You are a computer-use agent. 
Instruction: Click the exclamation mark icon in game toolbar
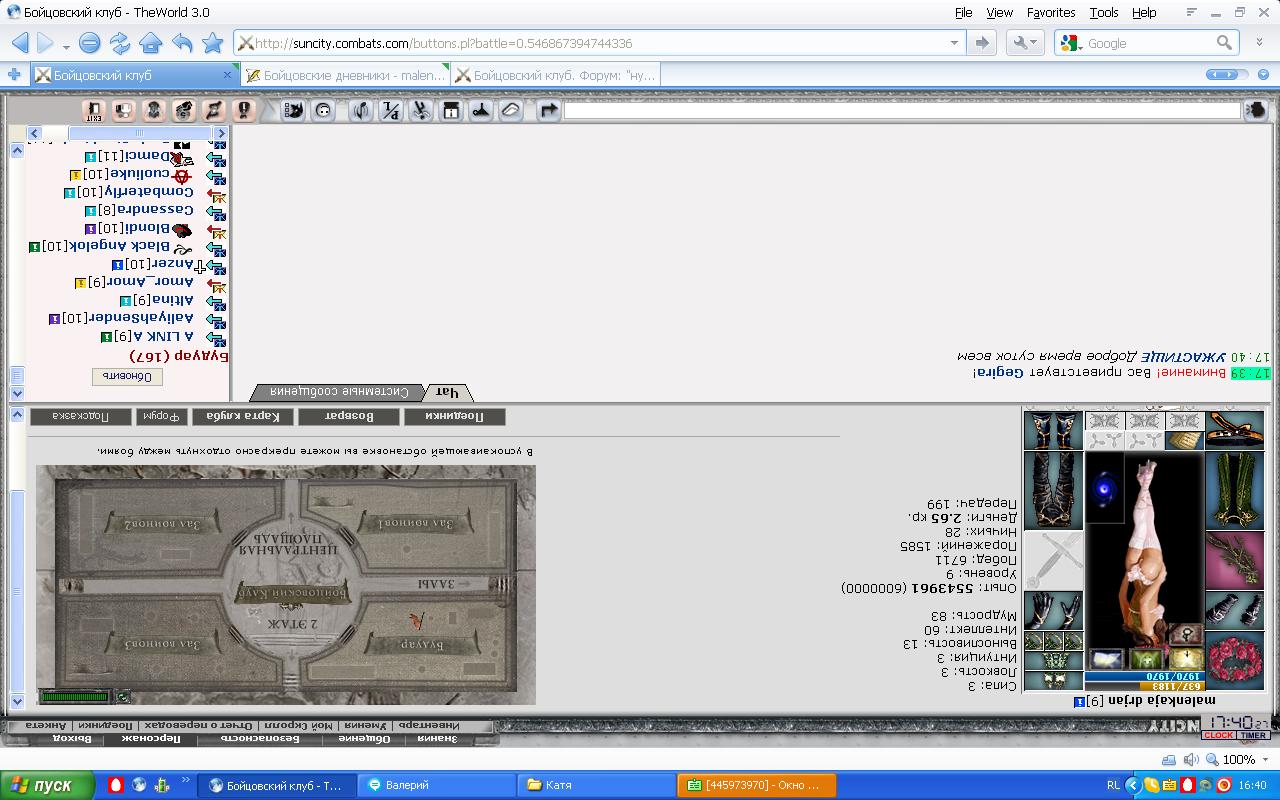(x=243, y=110)
